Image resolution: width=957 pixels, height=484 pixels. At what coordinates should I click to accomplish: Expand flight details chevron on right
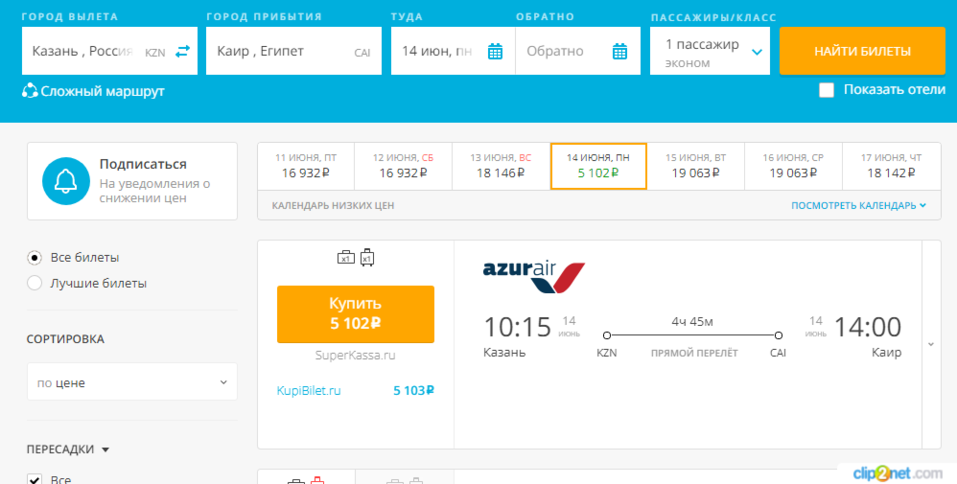(931, 344)
